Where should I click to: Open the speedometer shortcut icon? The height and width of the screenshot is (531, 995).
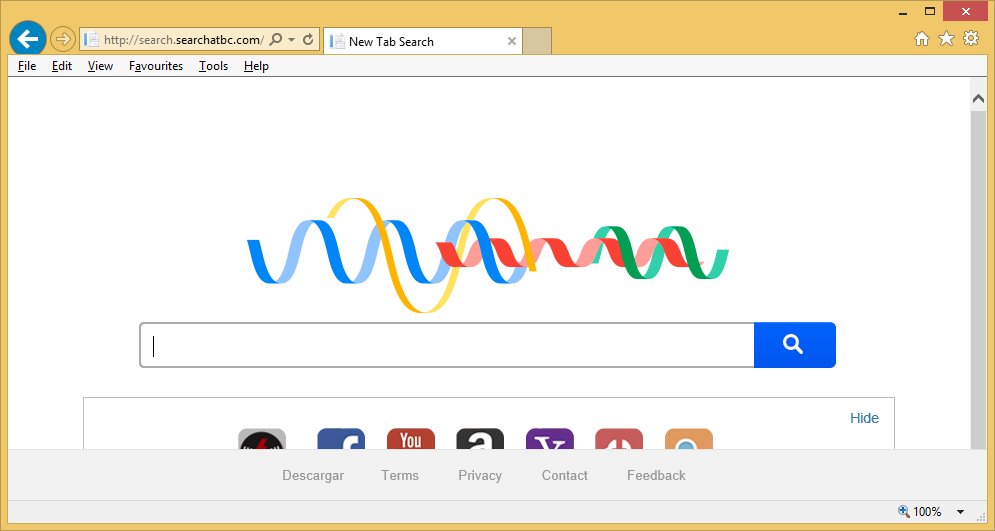(x=262, y=439)
